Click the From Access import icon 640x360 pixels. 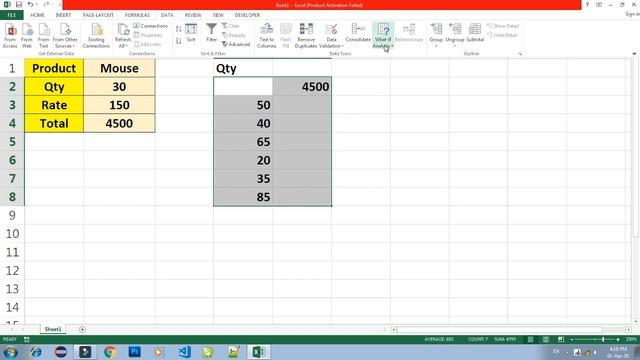click(x=10, y=36)
